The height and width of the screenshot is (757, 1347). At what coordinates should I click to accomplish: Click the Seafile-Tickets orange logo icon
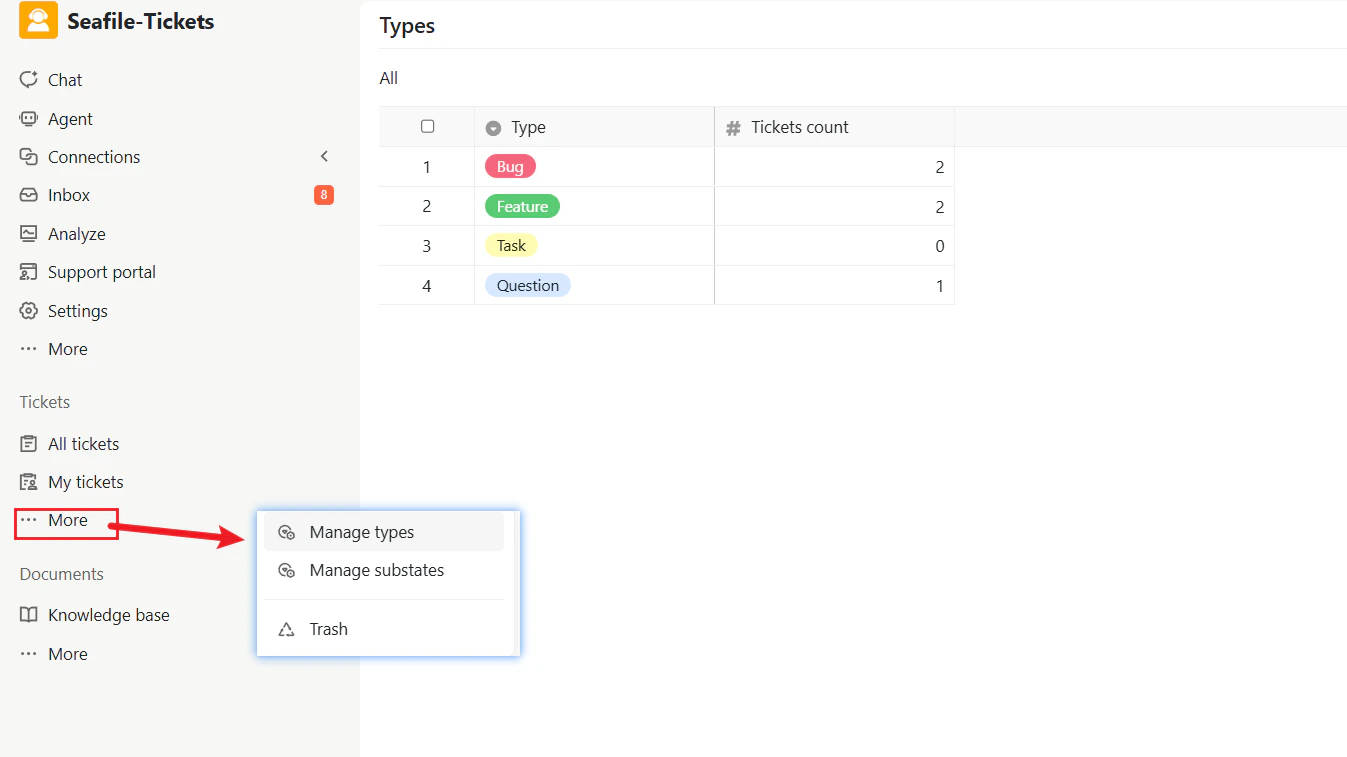pos(38,21)
